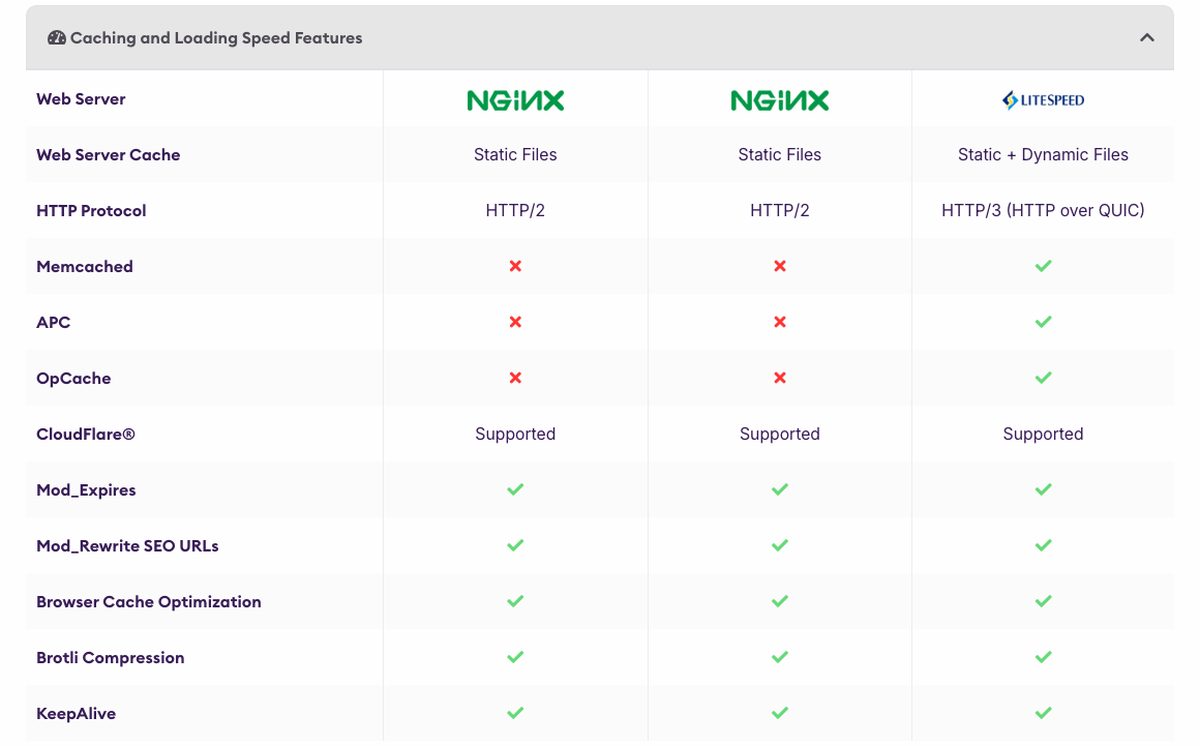Viewport: 1200px width, 746px height.
Task: Click Browser Cache Optimization label
Action: [x=149, y=602]
